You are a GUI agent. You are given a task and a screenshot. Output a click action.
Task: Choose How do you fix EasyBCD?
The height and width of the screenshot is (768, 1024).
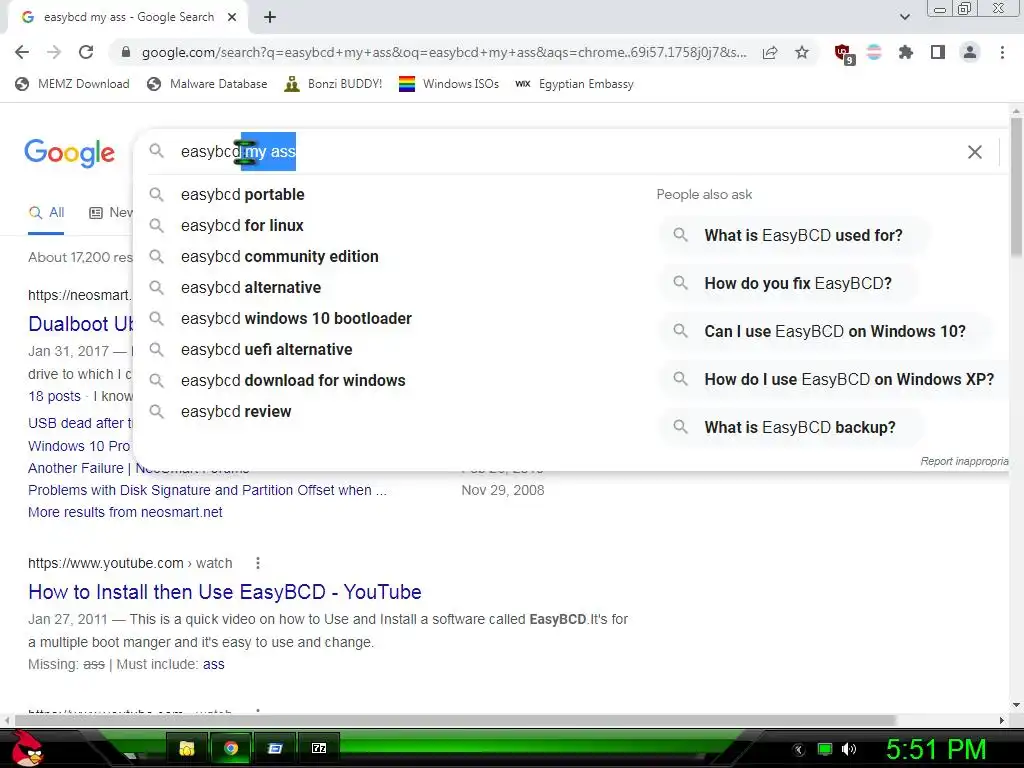(787, 283)
